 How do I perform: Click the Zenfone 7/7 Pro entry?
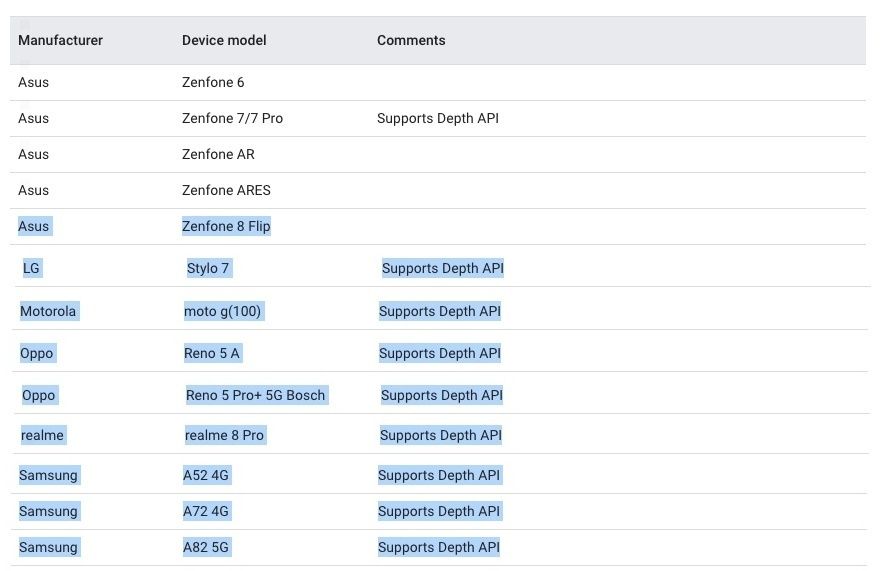pyautogui.click(x=232, y=118)
